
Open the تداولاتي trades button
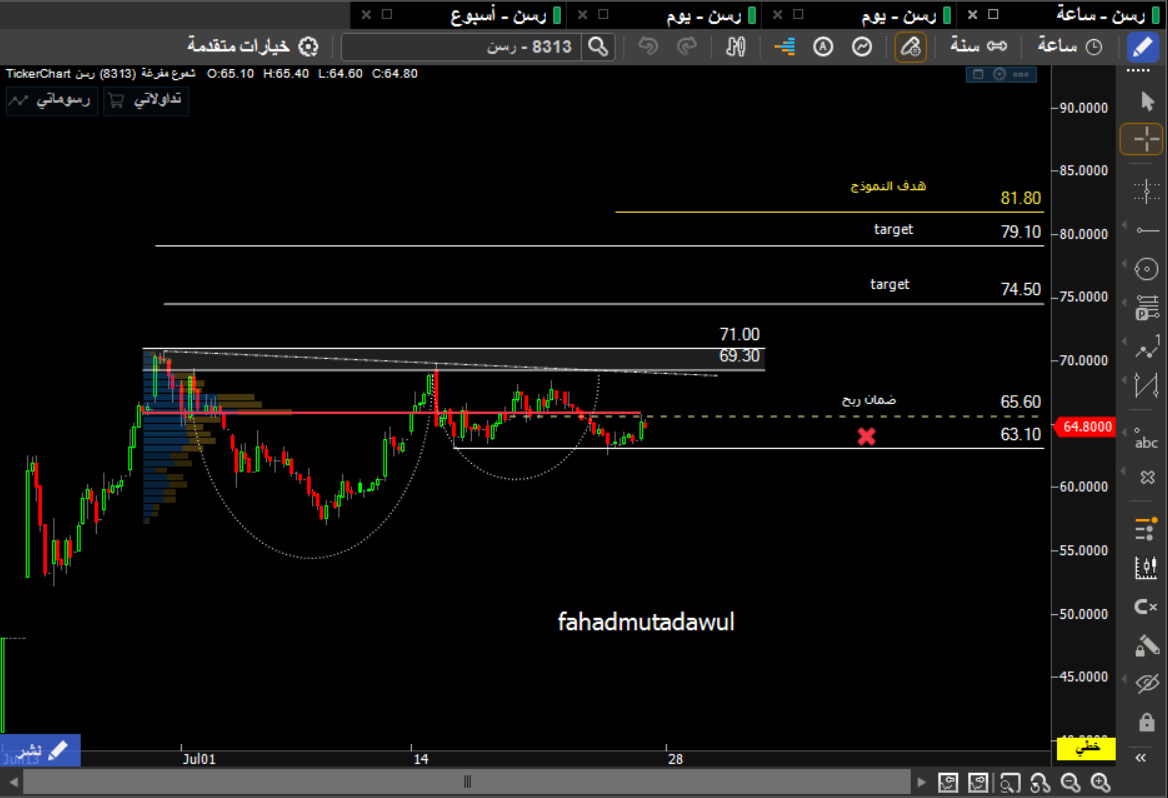coord(146,100)
